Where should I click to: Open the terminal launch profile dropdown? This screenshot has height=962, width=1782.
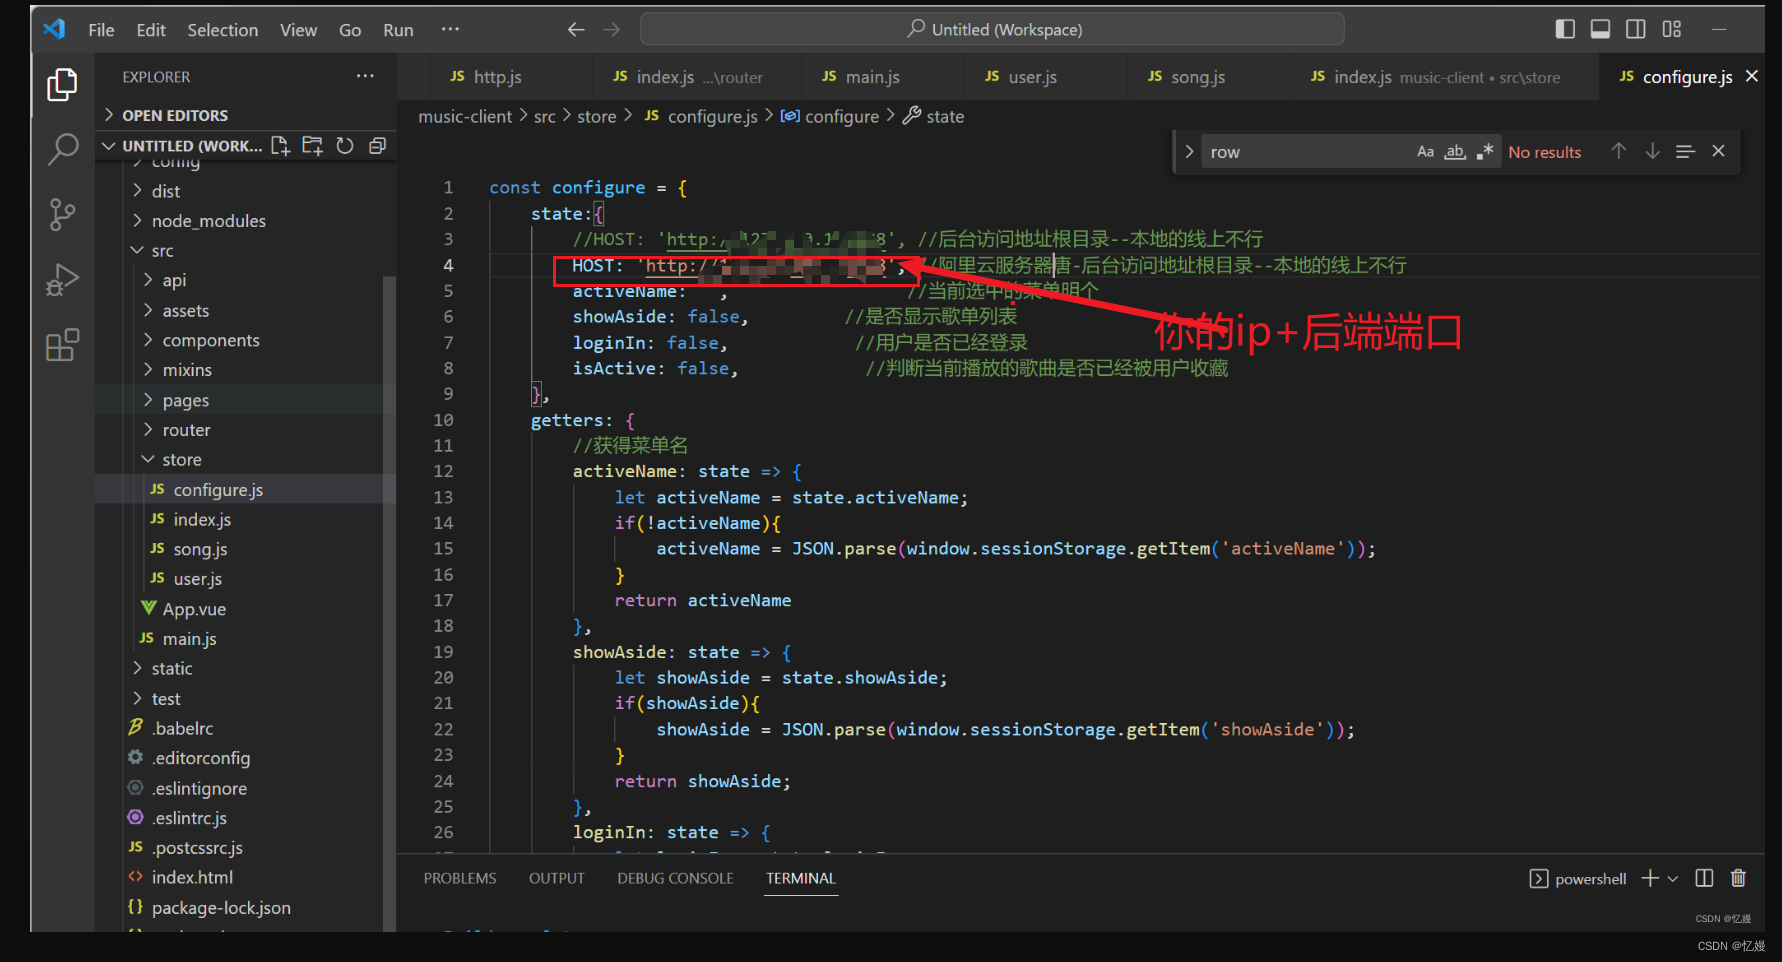pyautogui.click(x=1672, y=878)
